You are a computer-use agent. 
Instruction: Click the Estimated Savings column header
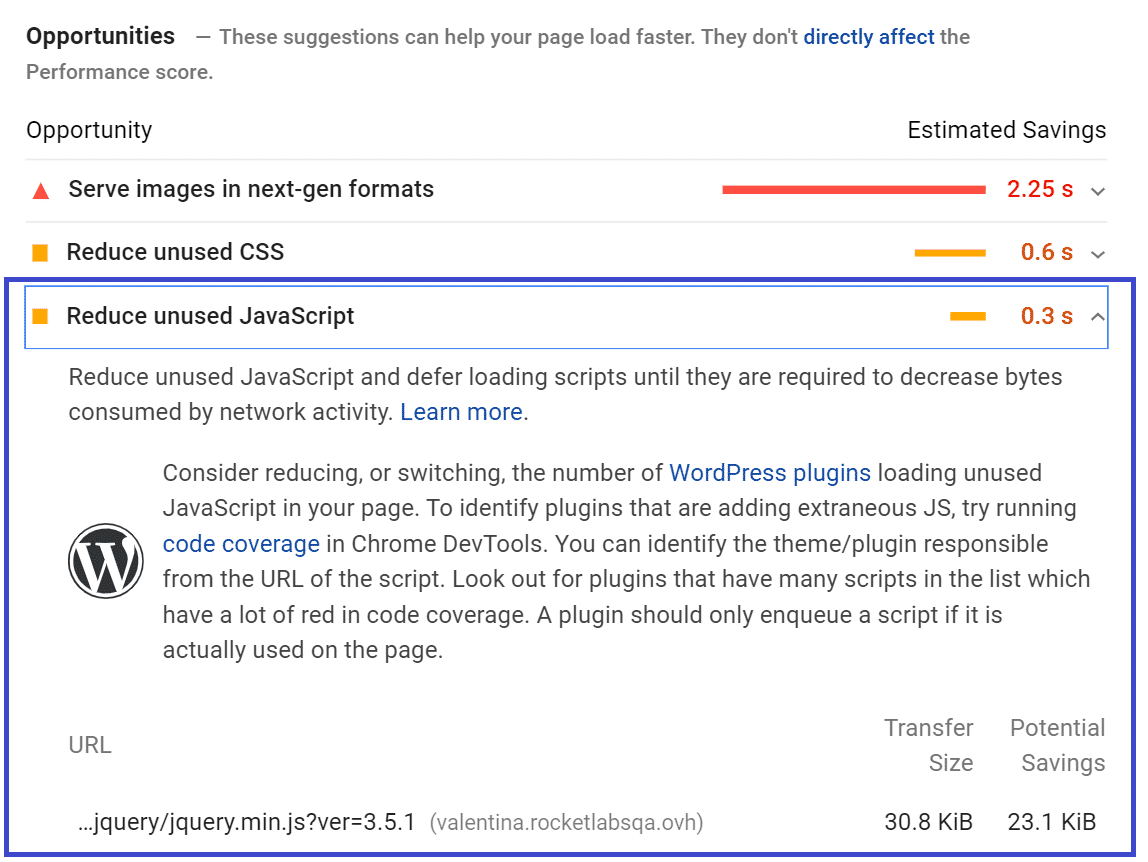[1006, 130]
